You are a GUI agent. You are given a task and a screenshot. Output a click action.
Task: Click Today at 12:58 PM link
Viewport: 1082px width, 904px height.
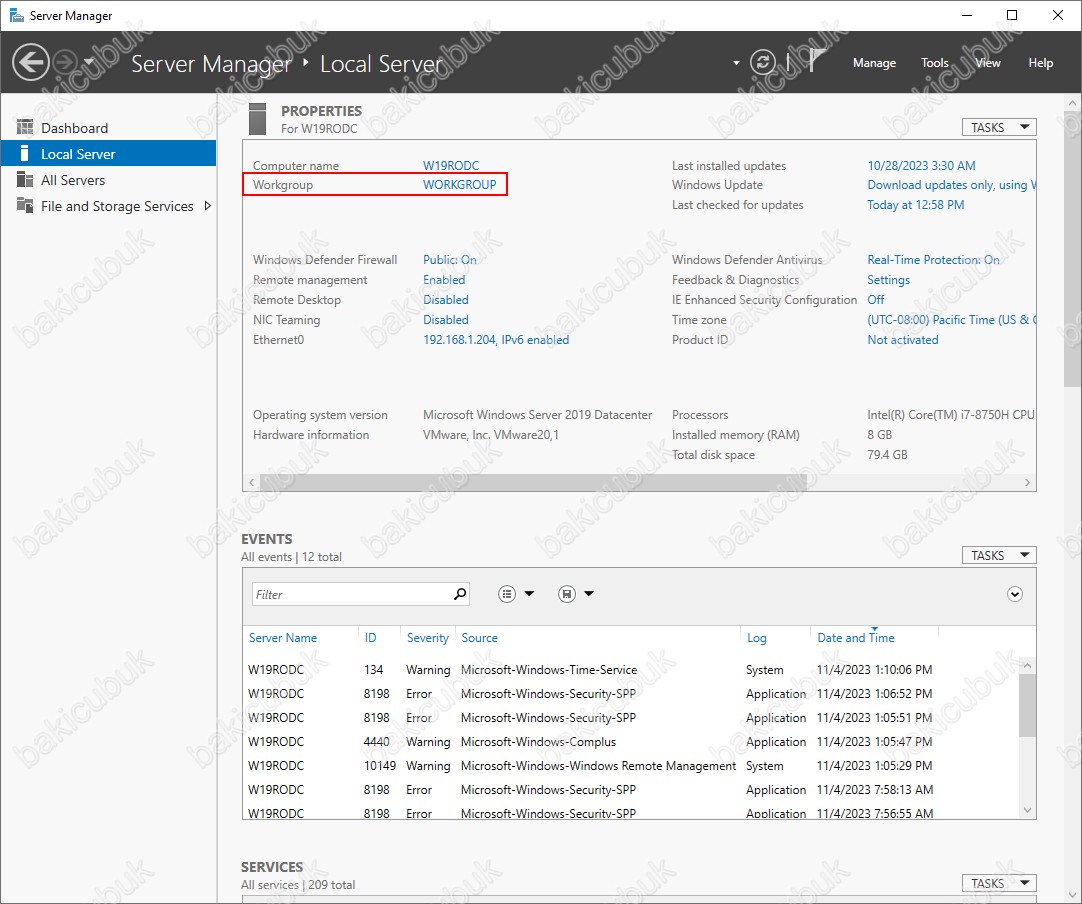click(916, 205)
